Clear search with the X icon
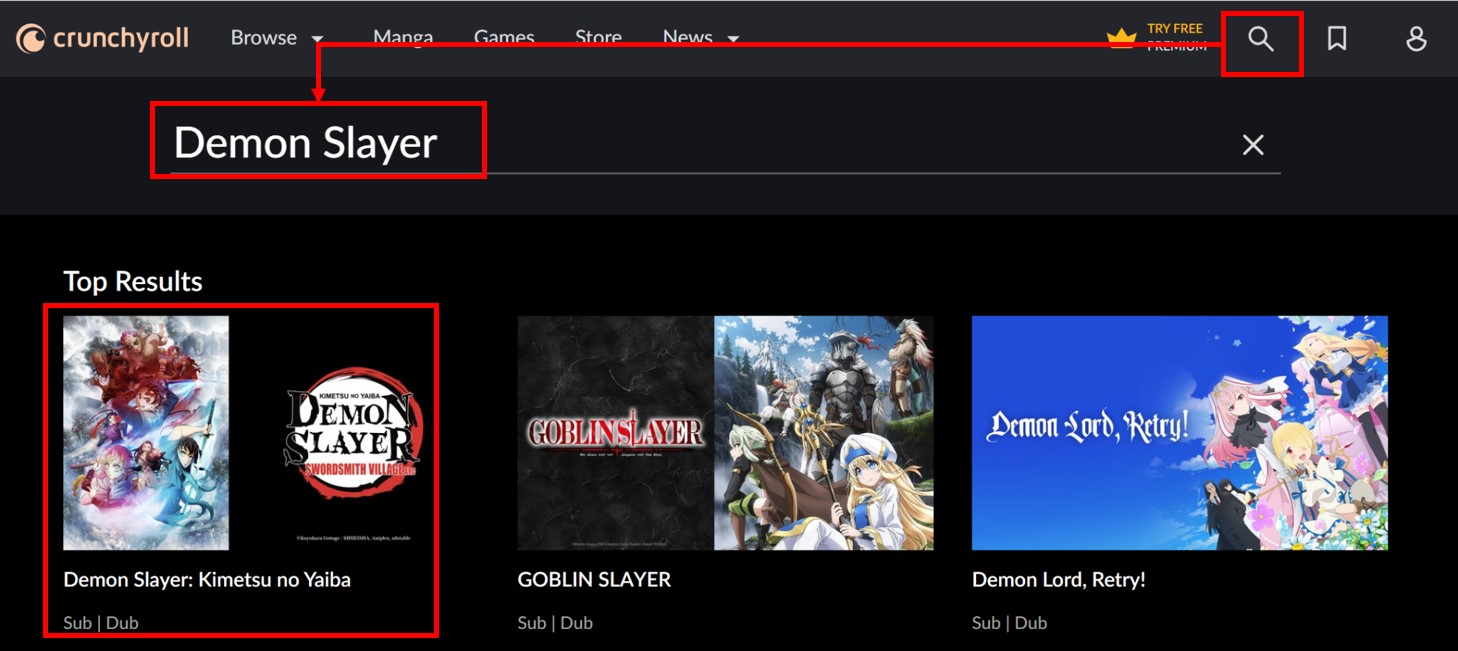 [1253, 145]
